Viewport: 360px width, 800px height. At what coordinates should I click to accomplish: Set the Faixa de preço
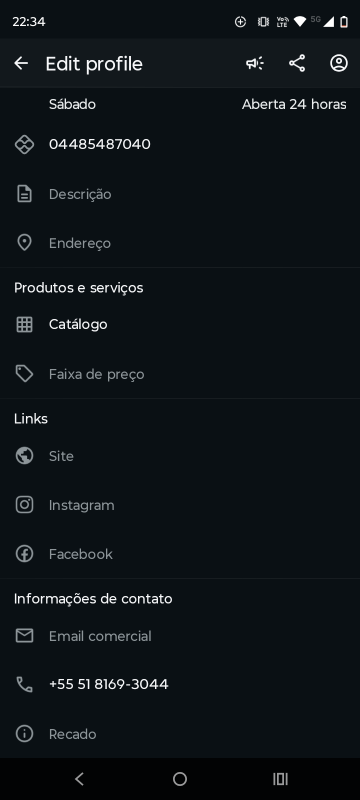tap(180, 374)
